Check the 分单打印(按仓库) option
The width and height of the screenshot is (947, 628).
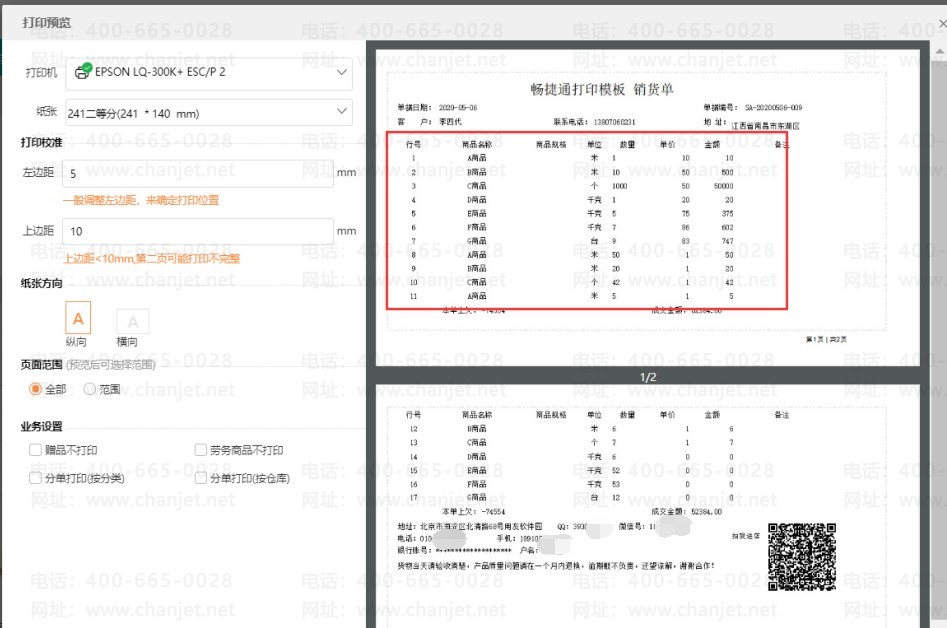pos(201,478)
